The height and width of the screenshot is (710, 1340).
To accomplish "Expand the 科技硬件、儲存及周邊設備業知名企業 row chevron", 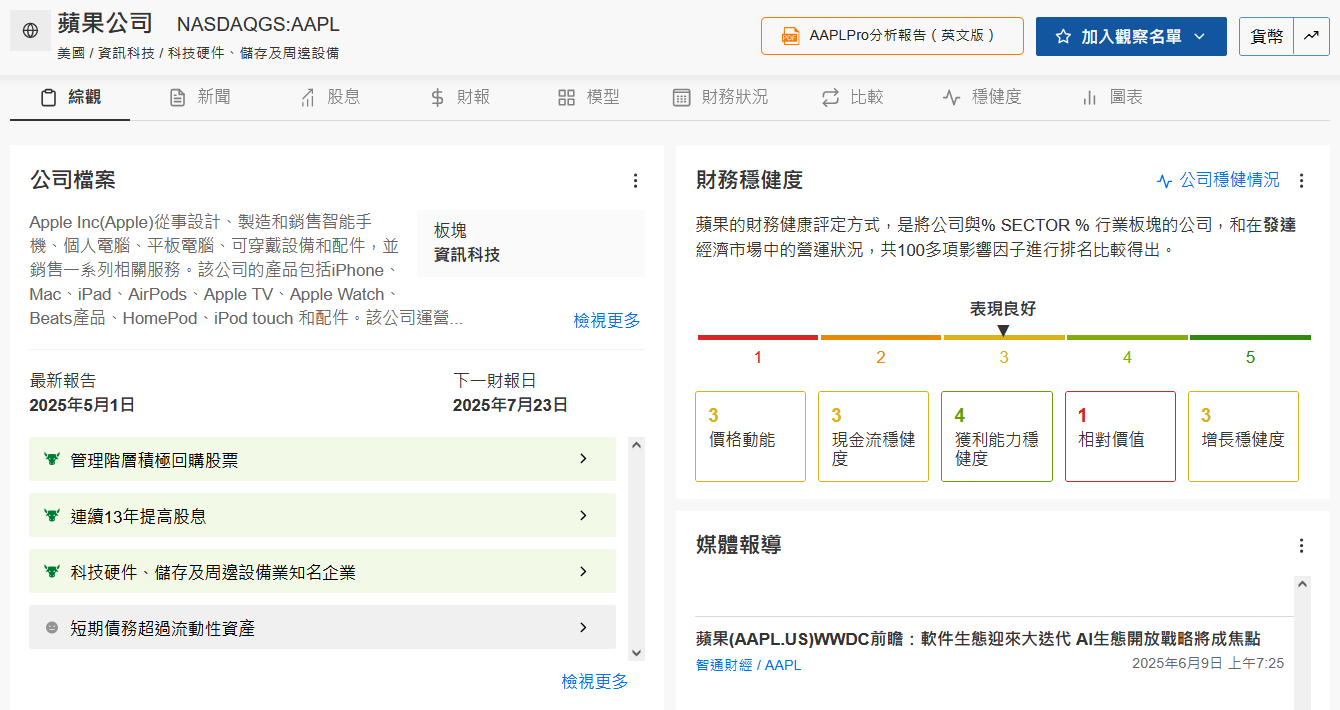I will [583, 572].
